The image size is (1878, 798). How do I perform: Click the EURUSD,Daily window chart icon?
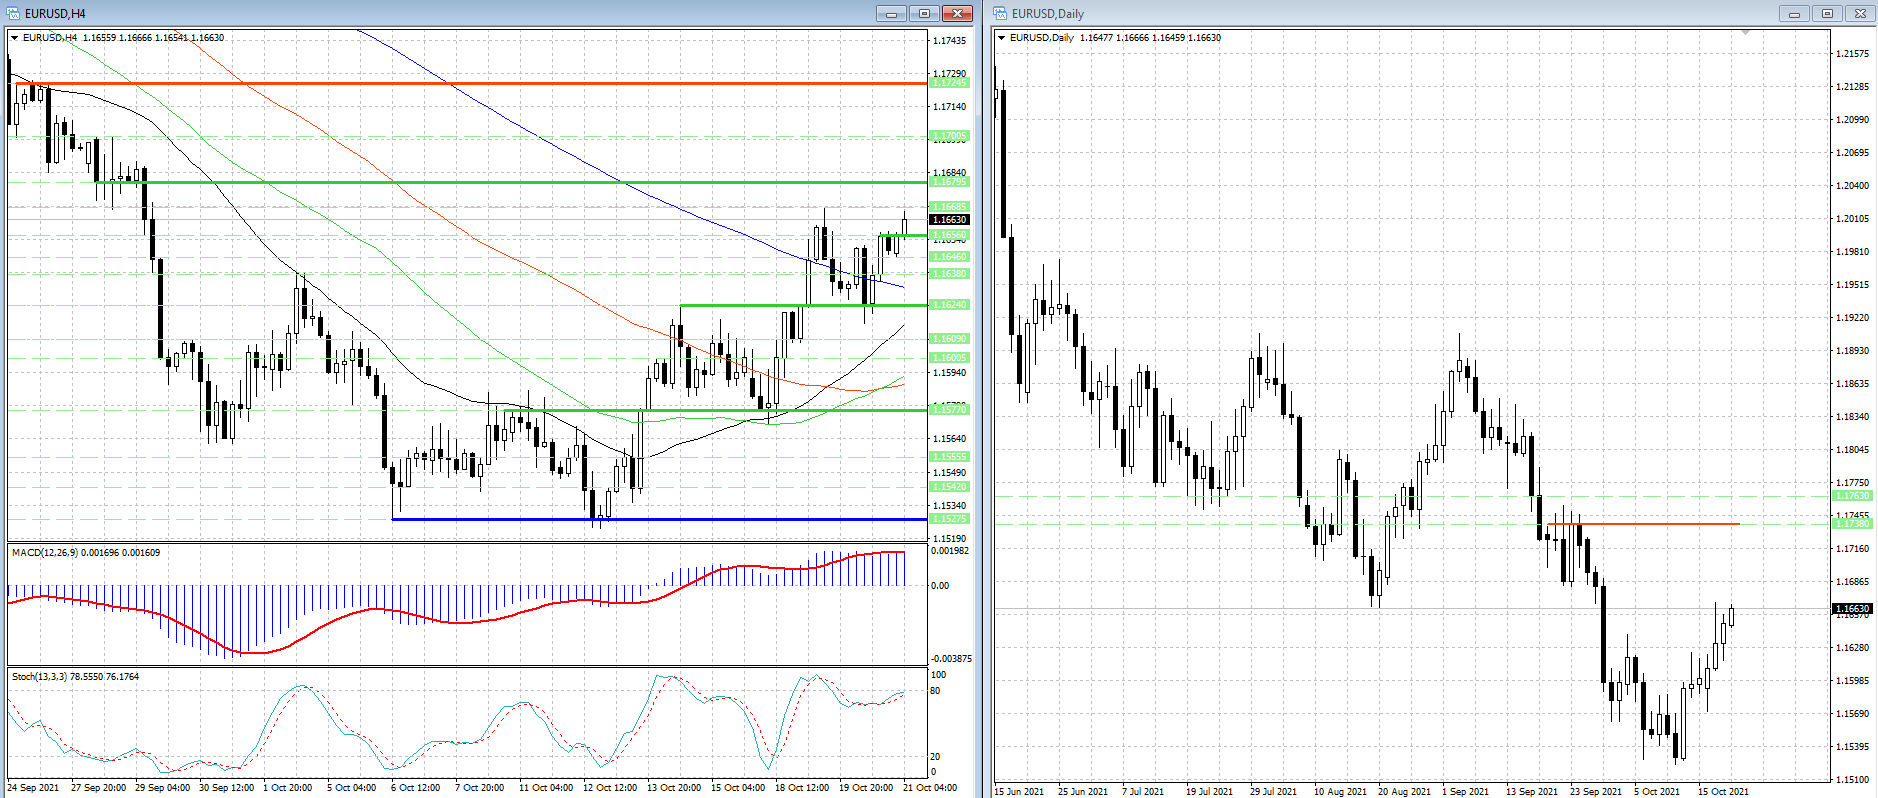[x=1000, y=13]
